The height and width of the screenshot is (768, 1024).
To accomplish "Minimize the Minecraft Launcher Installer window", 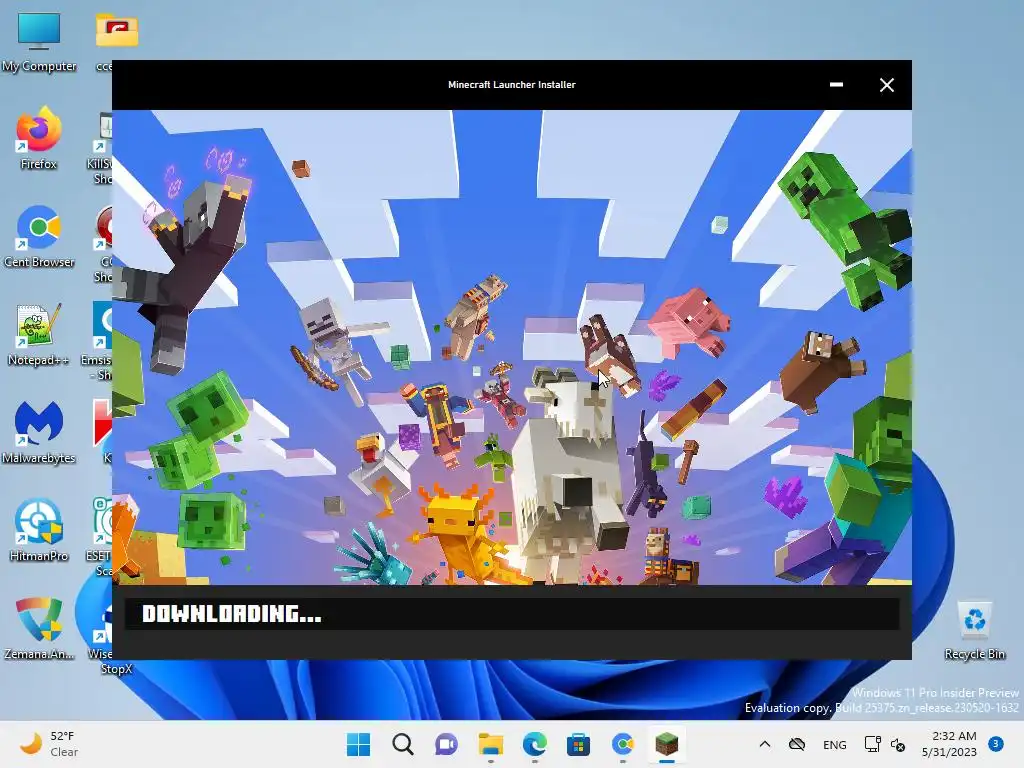I will tap(836, 84).
